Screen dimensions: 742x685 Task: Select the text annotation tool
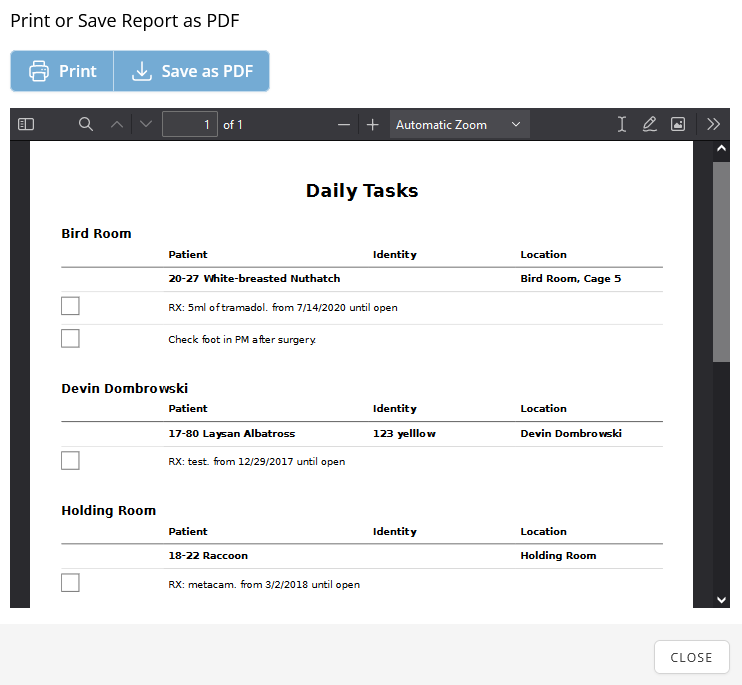(x=622, y=124)
